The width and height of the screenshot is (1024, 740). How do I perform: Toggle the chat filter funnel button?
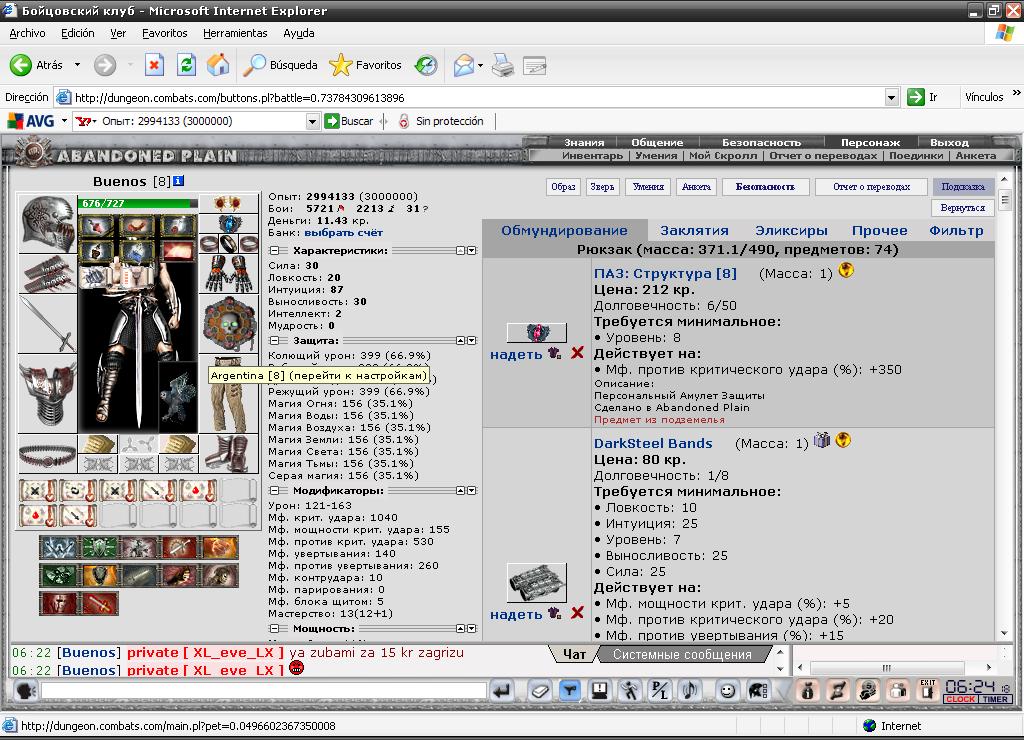point(570,690)
